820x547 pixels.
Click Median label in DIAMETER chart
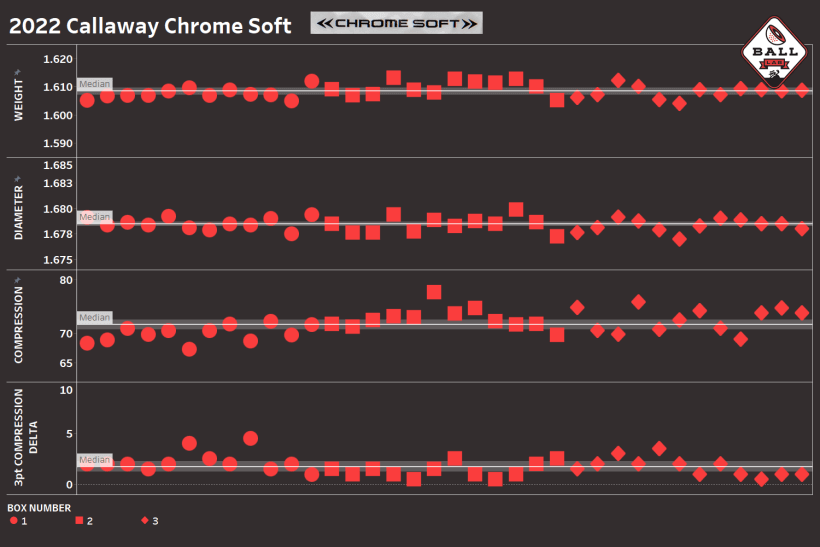[94, 217]
